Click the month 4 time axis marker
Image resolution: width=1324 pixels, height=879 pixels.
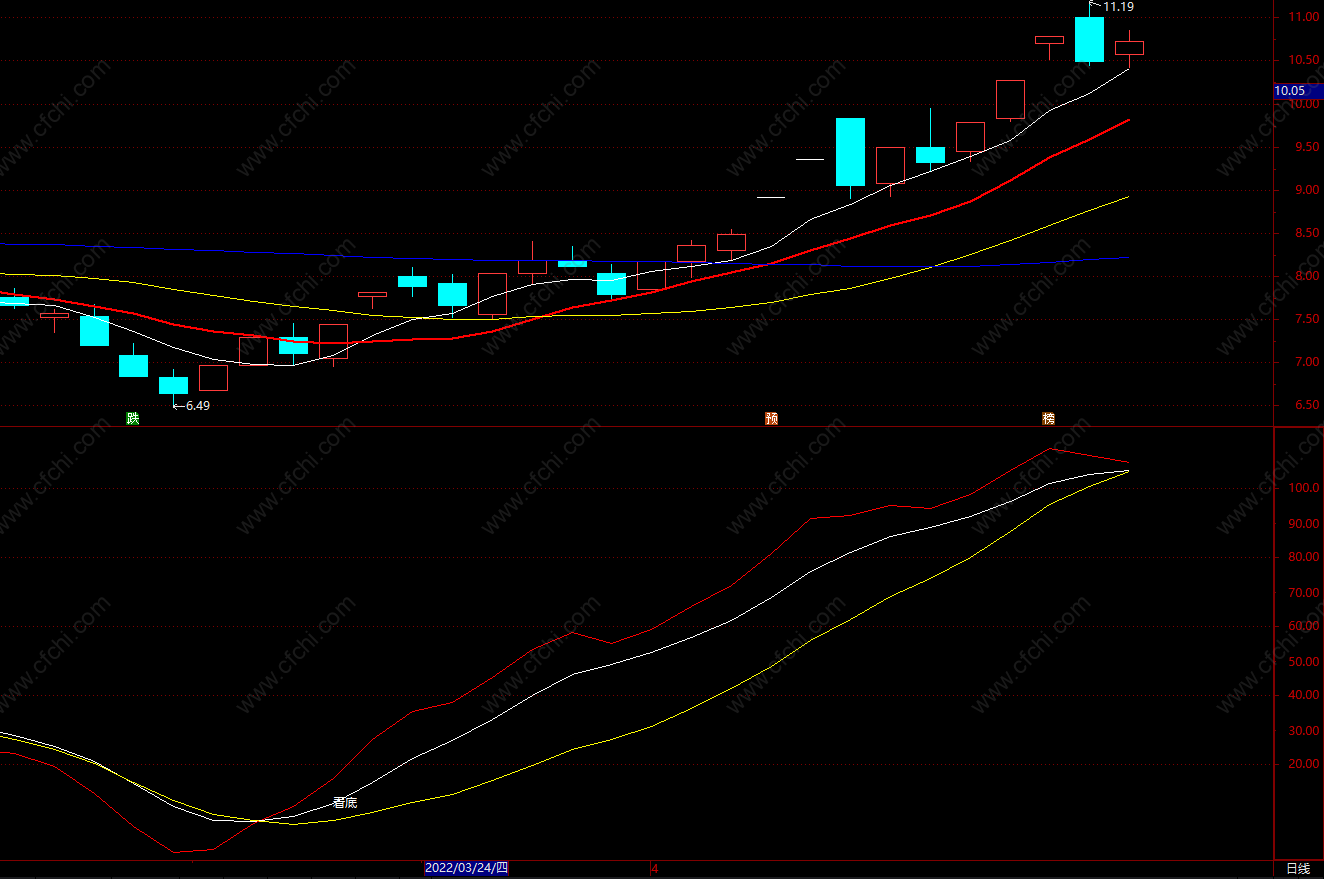coord(655,869)
